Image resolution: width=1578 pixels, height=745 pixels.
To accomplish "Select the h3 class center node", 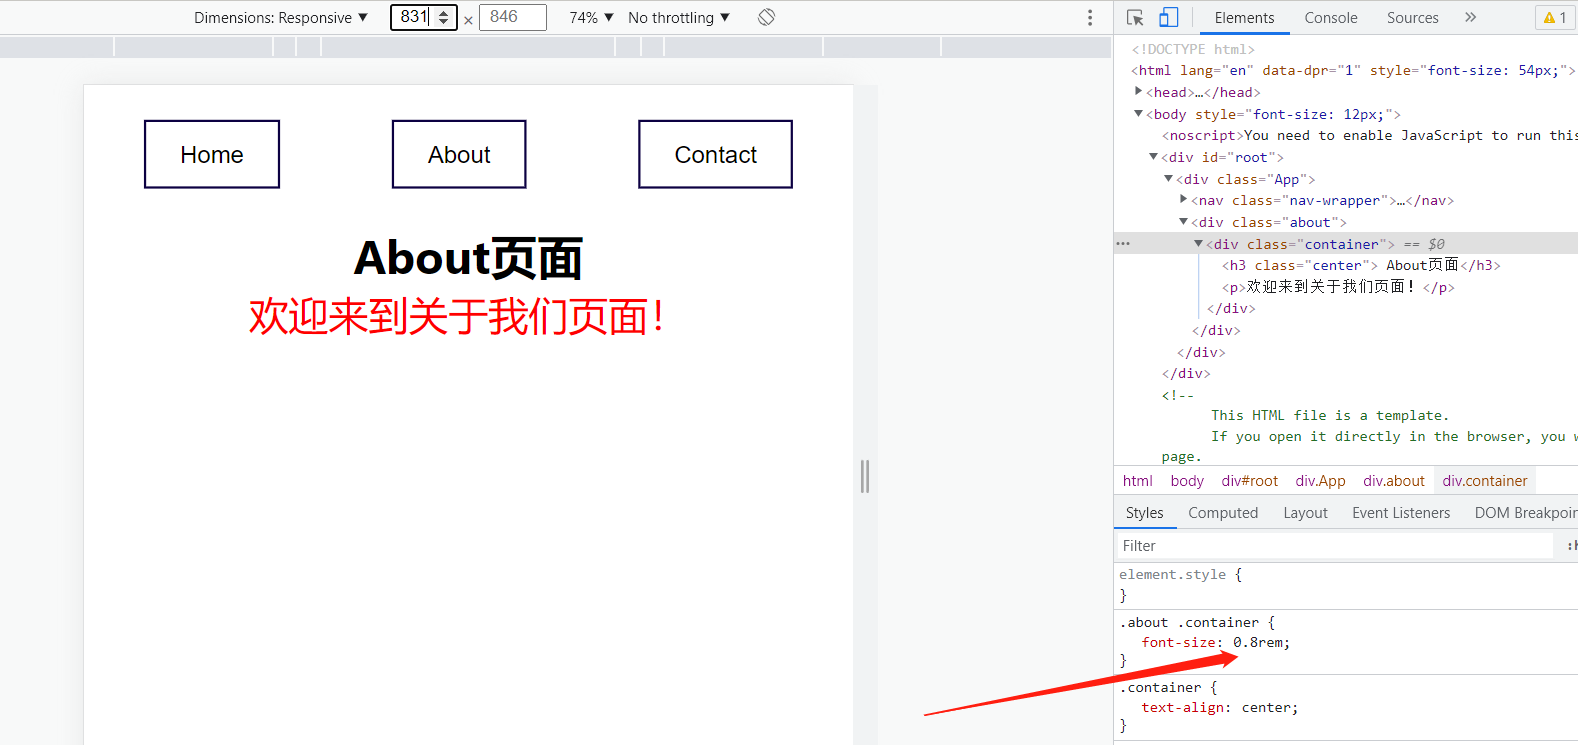I will pyautogui.click(x=1360, y=265).
